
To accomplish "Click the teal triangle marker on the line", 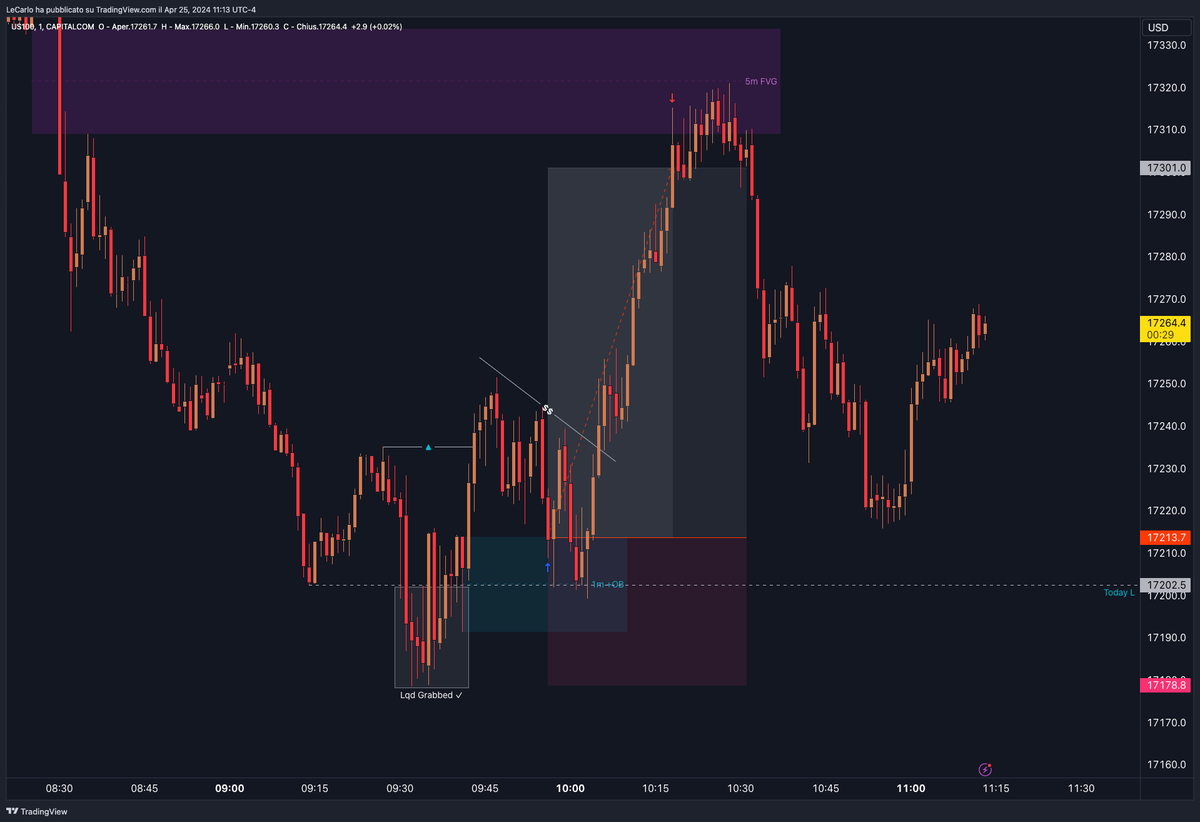I will (x=428, y=447).
